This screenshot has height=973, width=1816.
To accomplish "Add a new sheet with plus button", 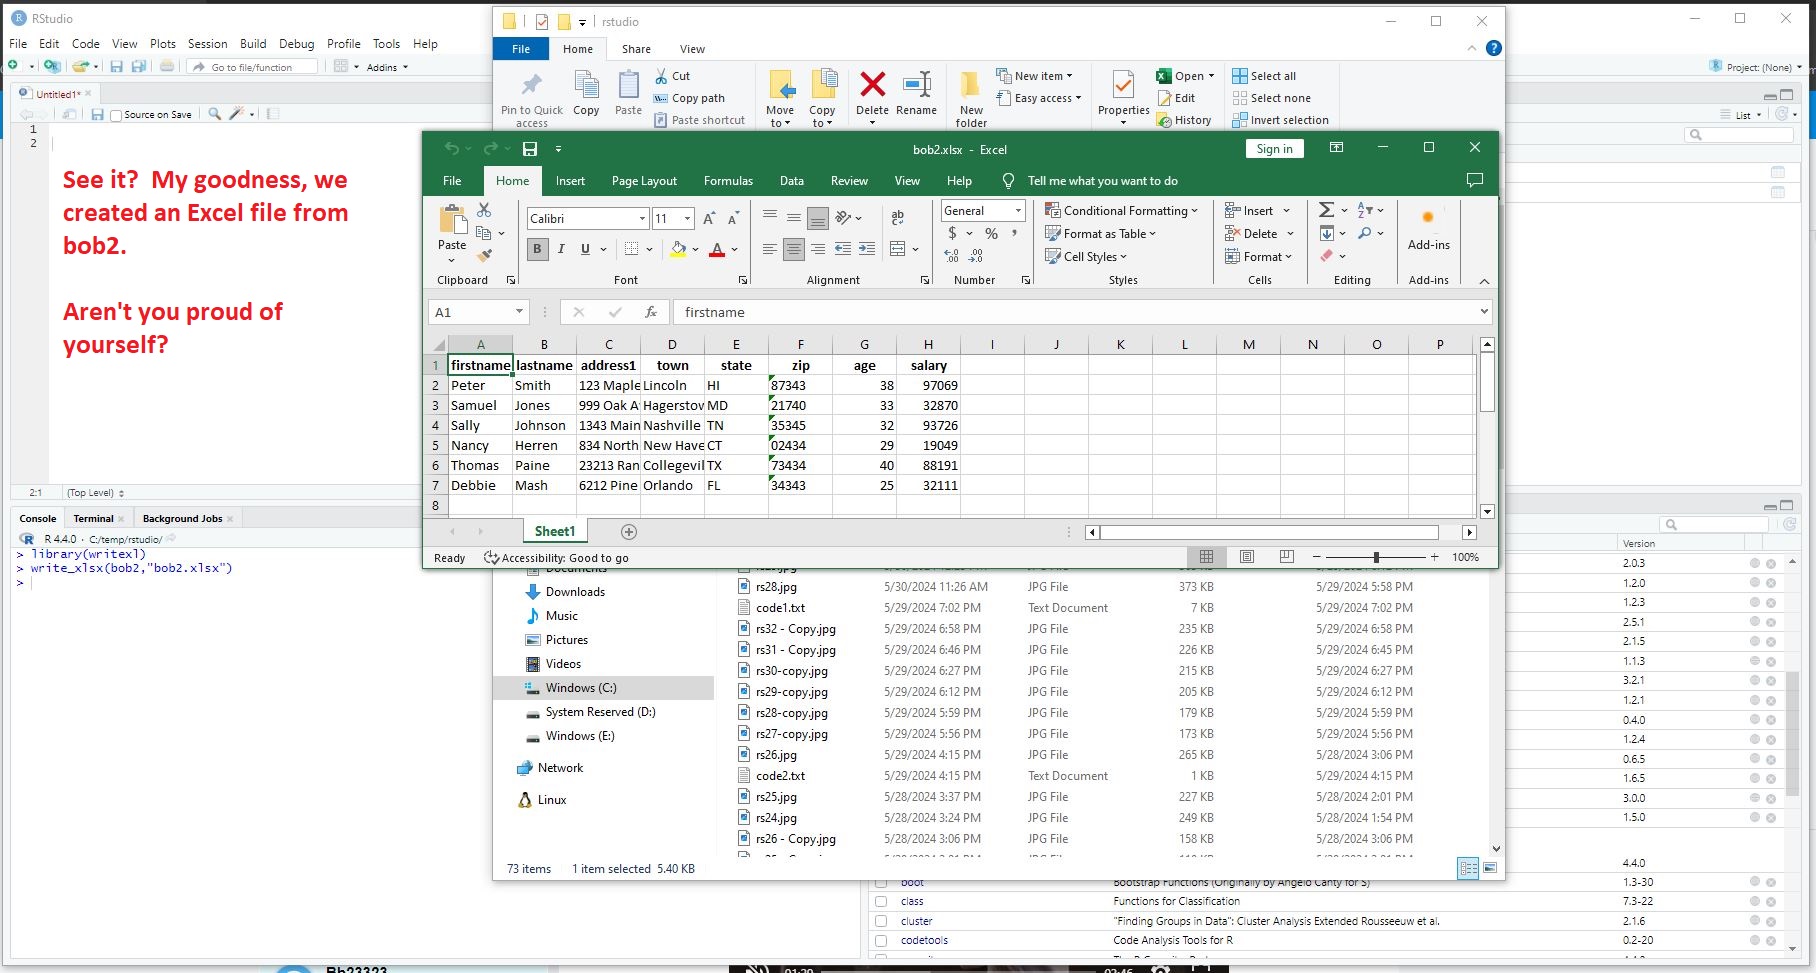I will (x=629, y=532).
